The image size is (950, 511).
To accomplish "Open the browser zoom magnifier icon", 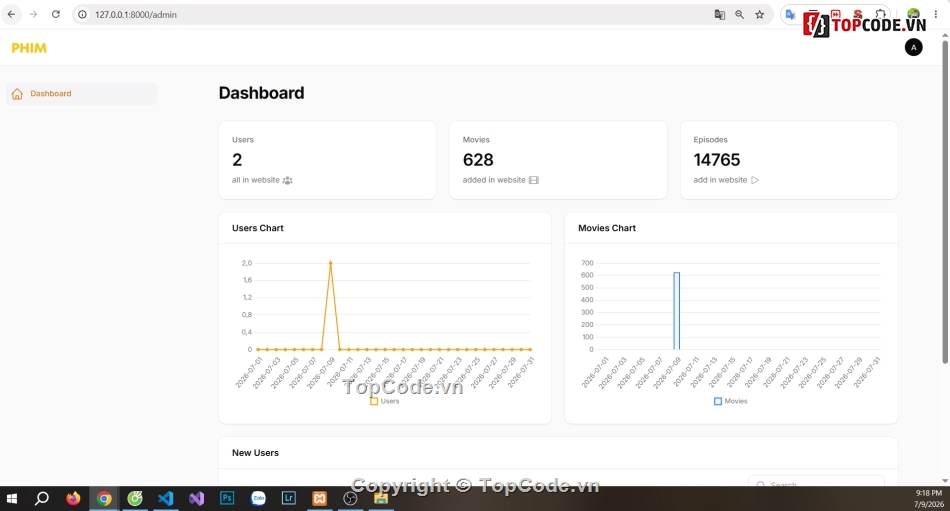I will [x=739, y=15].
